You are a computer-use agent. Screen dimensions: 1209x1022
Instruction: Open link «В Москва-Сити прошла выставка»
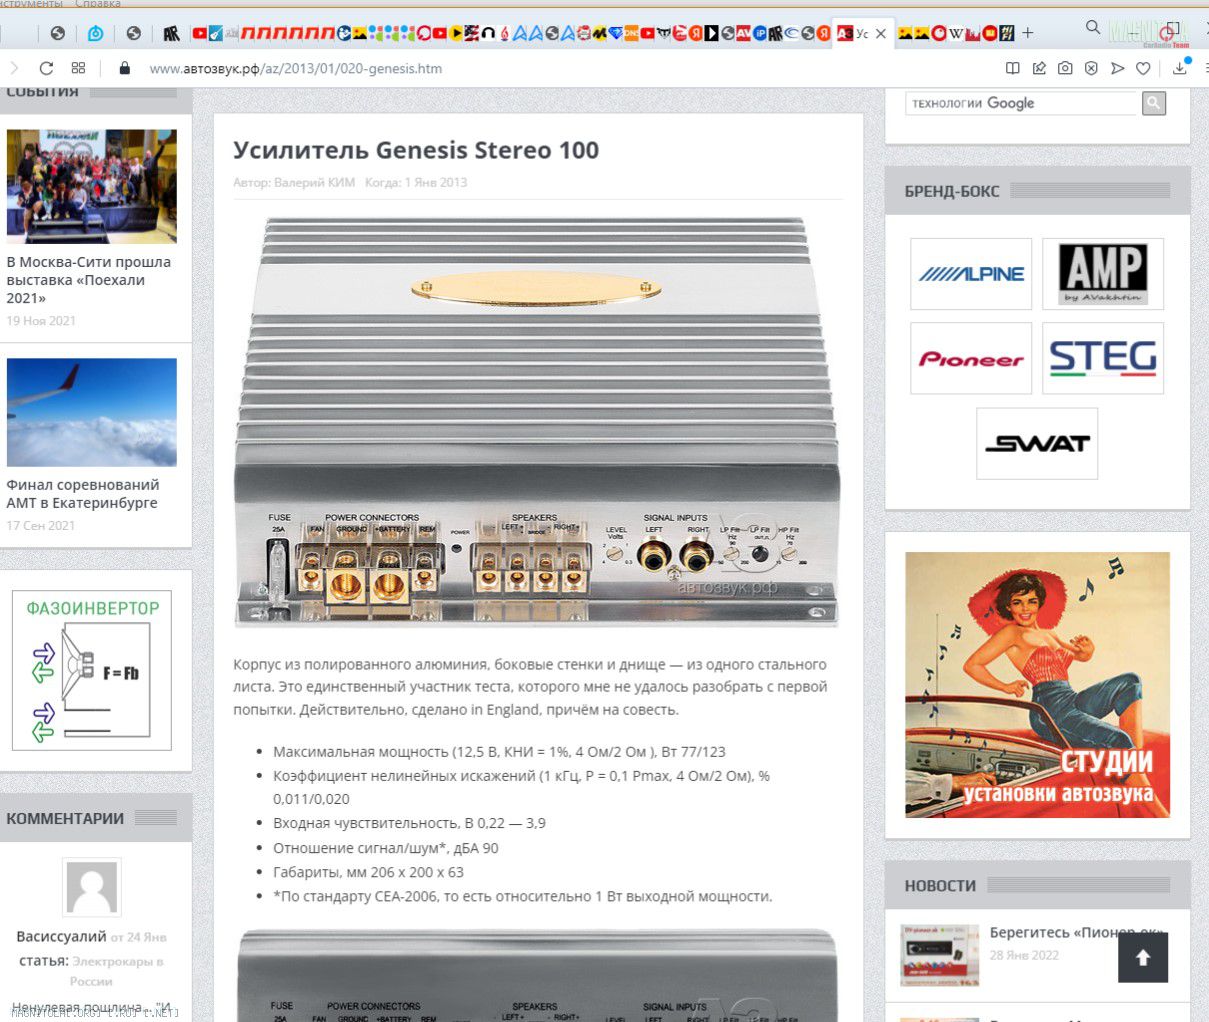[89, 280]
